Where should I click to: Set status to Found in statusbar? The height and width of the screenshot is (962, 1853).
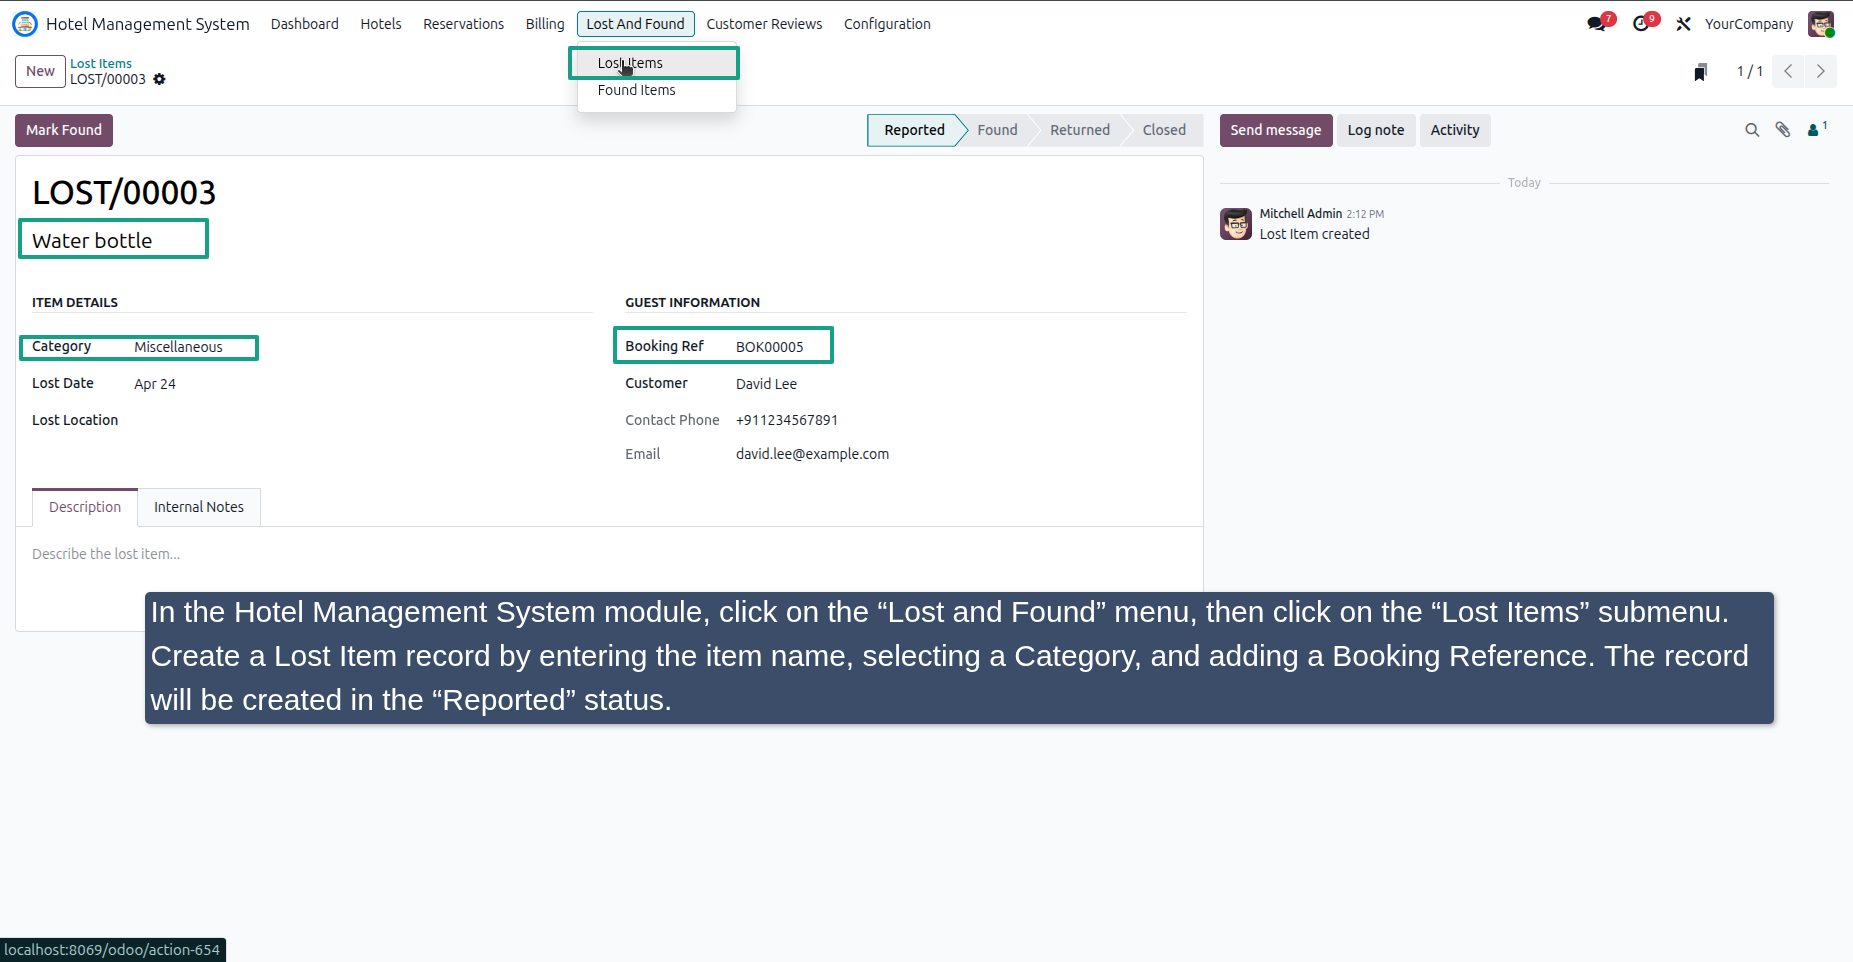[x=997, y=130]
